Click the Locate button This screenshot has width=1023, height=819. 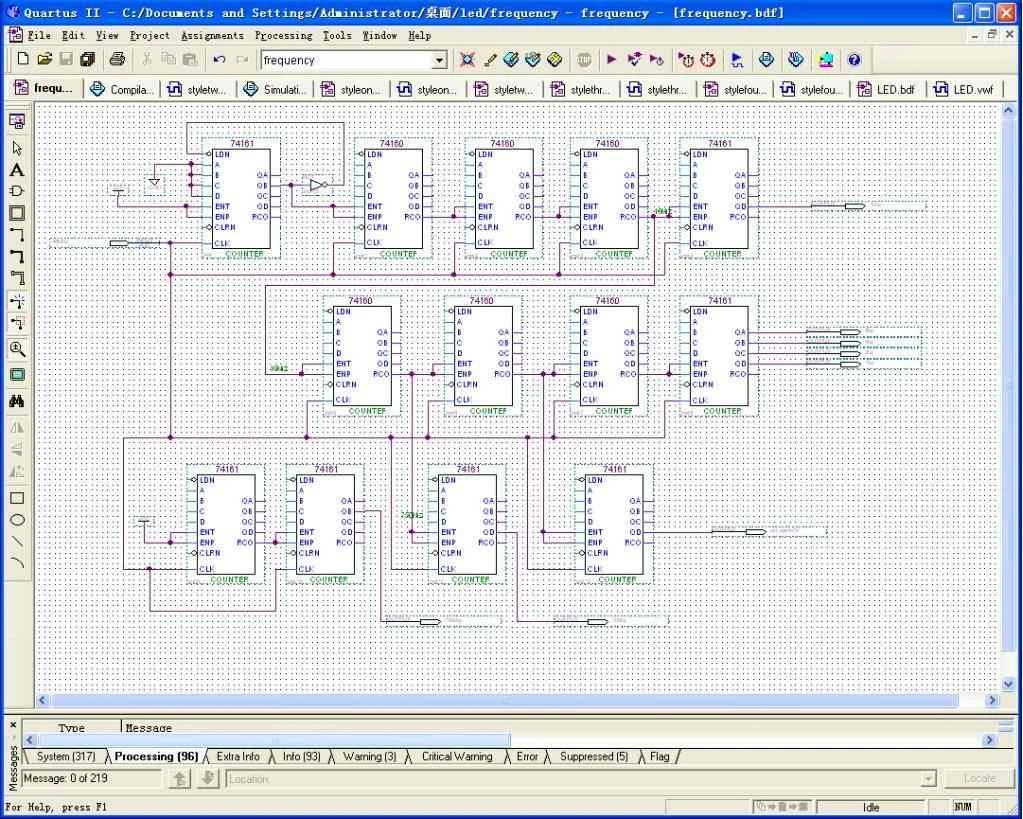tap(979, 779)
